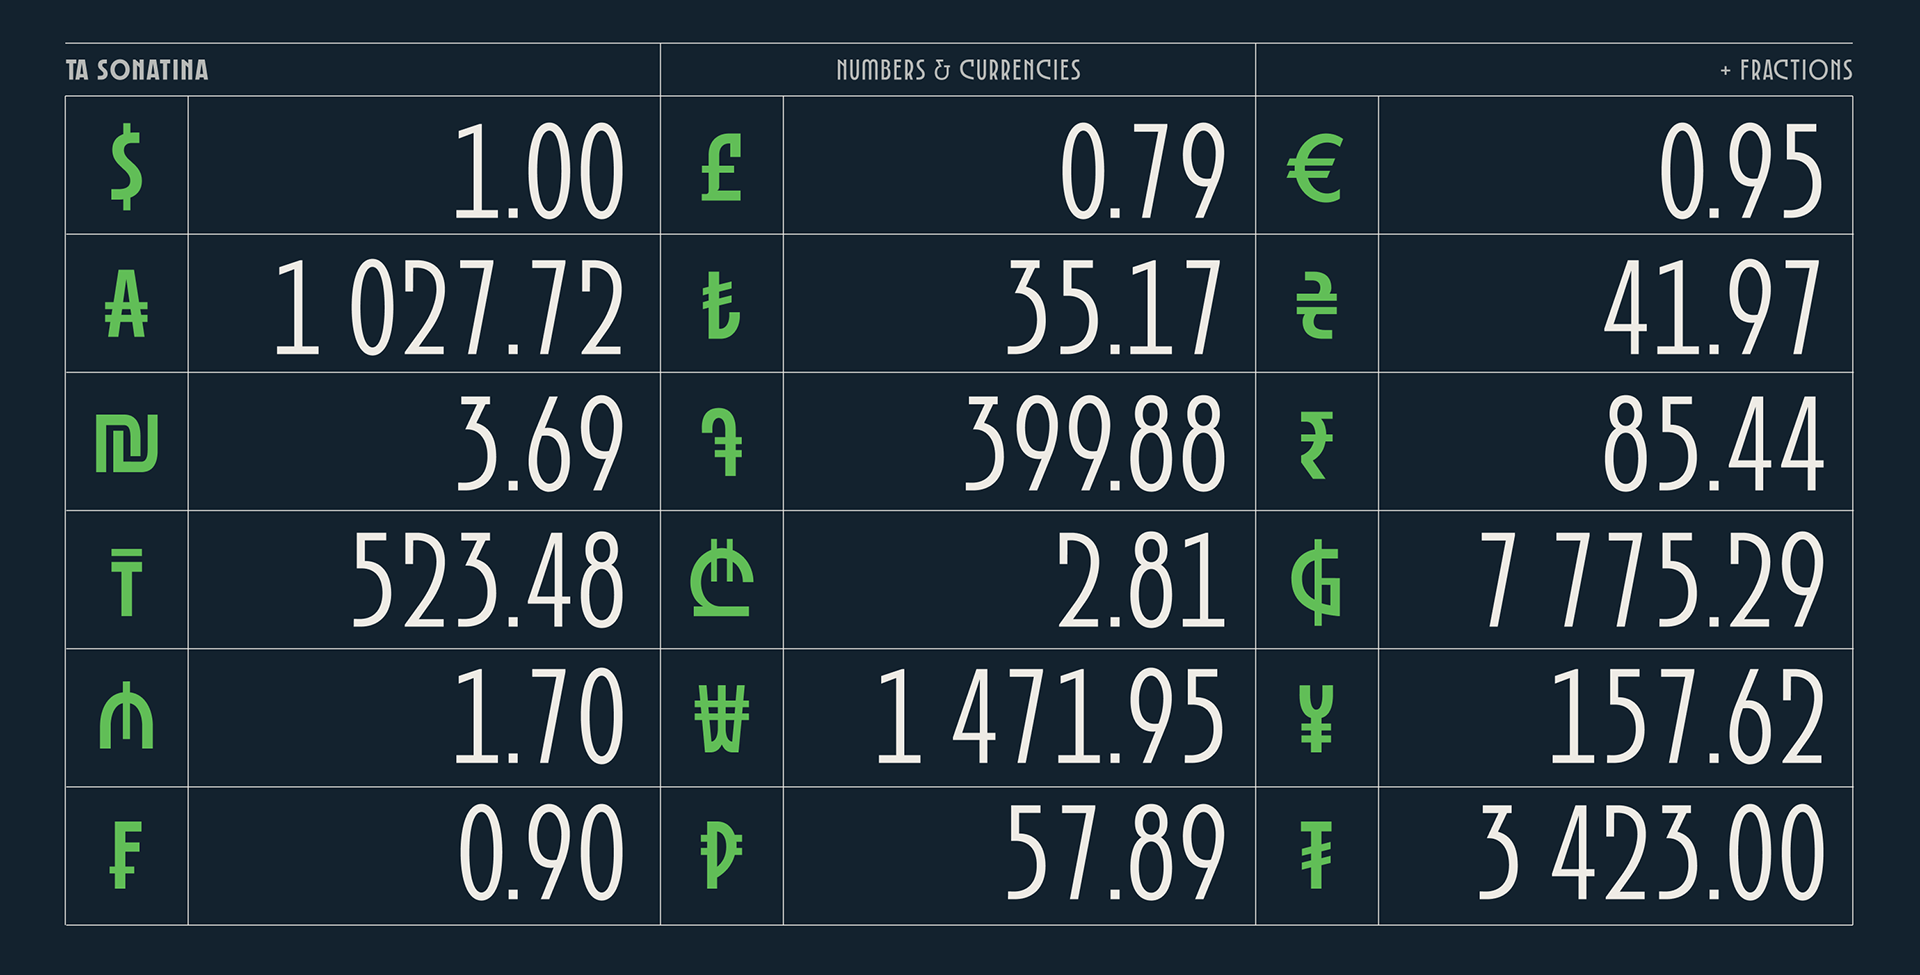1920x975 pixels.
Task: Click the Indian rupee symbol
Action: [1316, 444]
